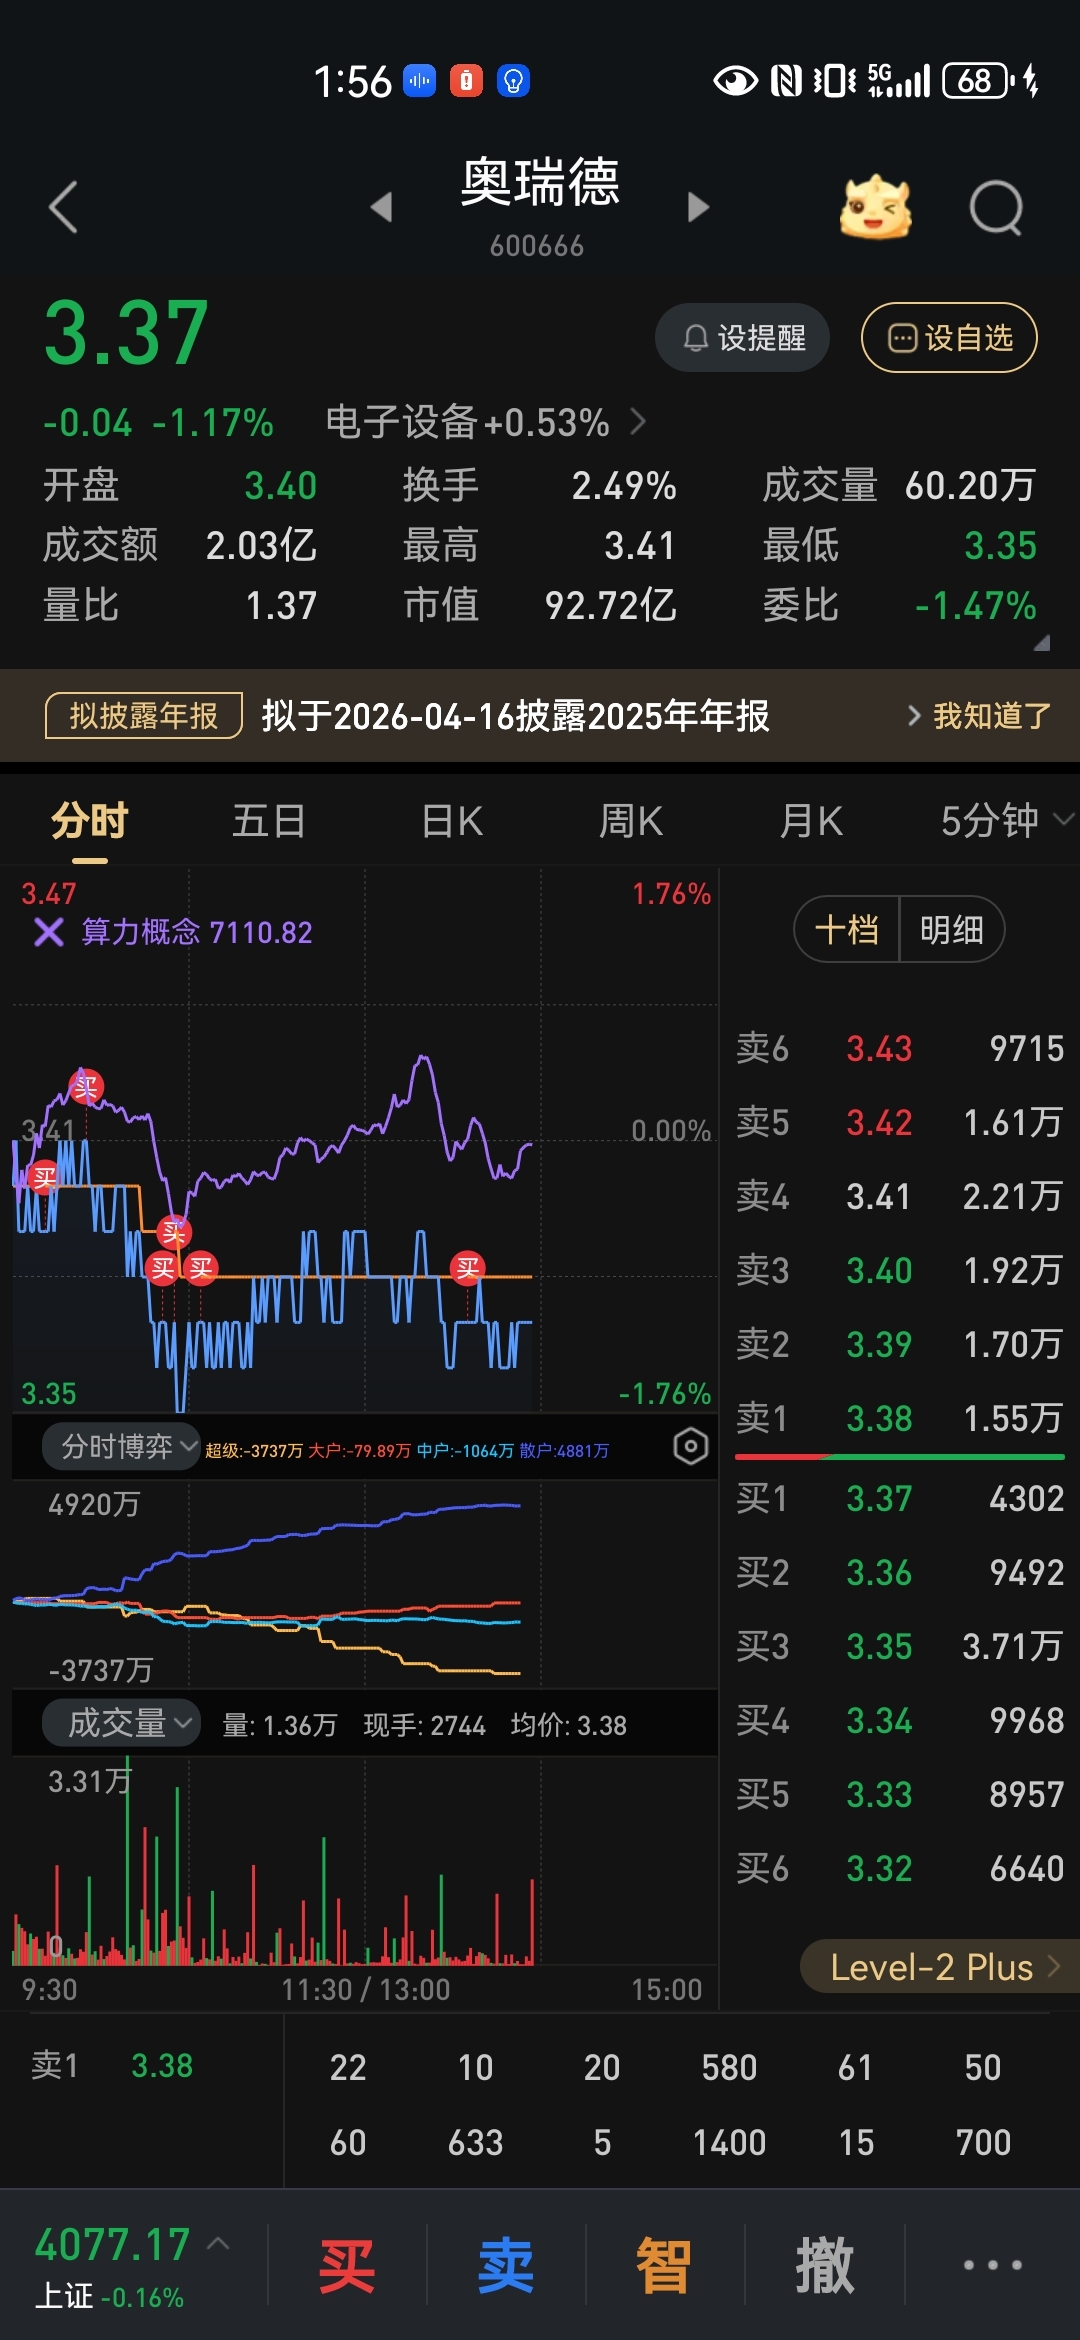Select 卖4 row at 3.41

[899, 1196]
